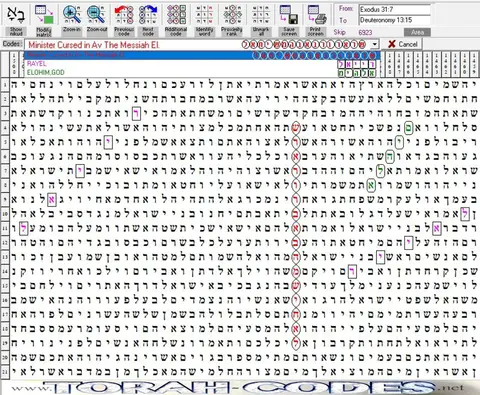The width and height of the screenshot is (480, 395).
Task: Click the Proximity rank icon
Action: pyautogui.click(x=232, y=14)
